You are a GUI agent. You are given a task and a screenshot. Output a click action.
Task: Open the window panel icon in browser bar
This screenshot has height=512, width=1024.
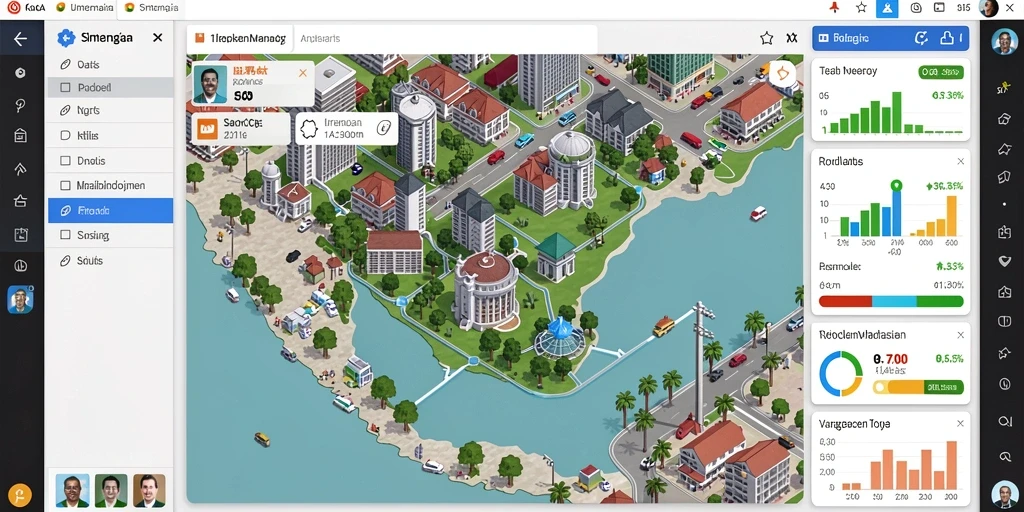[x=939, y=8]
